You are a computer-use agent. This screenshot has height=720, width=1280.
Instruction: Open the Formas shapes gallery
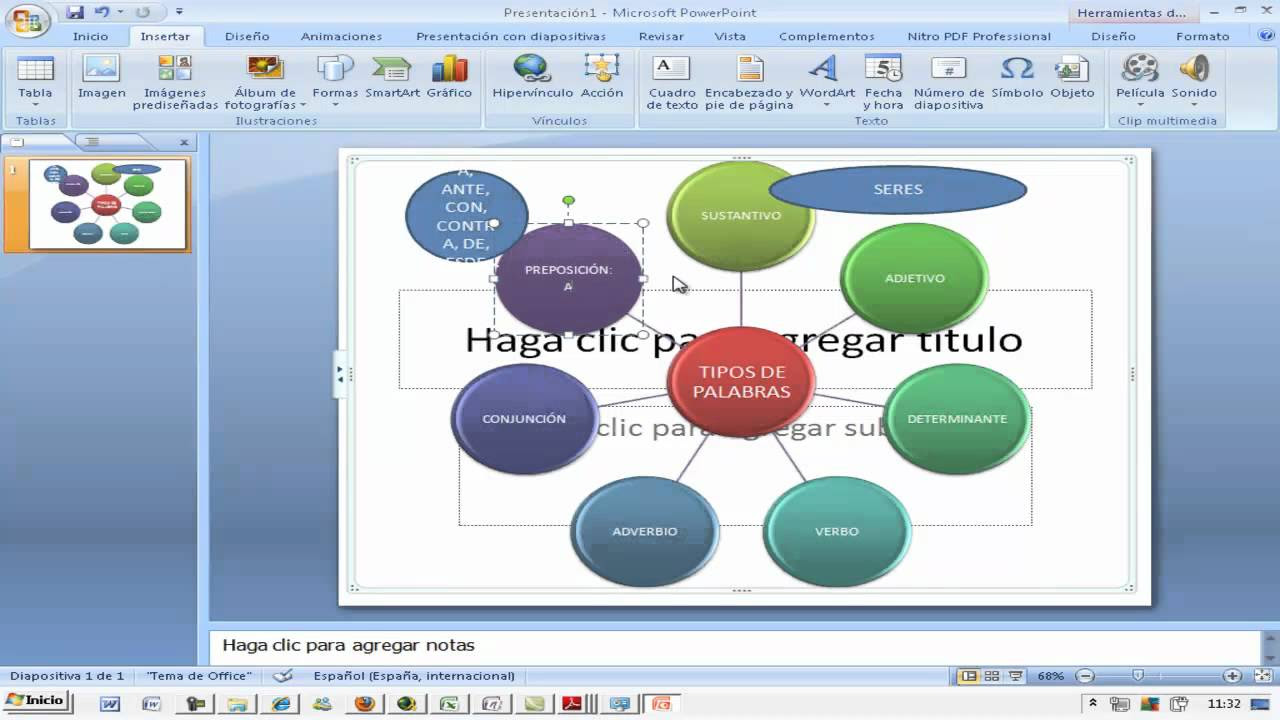335,80
